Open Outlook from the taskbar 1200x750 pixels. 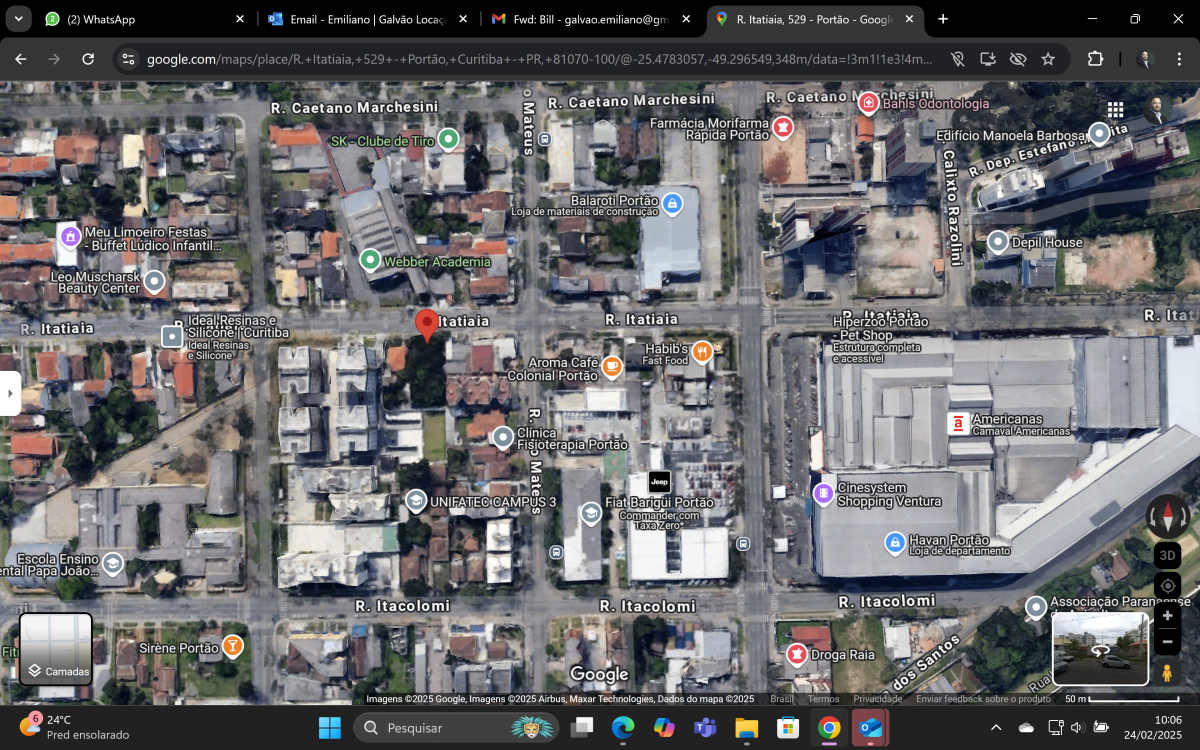(870, 727)
